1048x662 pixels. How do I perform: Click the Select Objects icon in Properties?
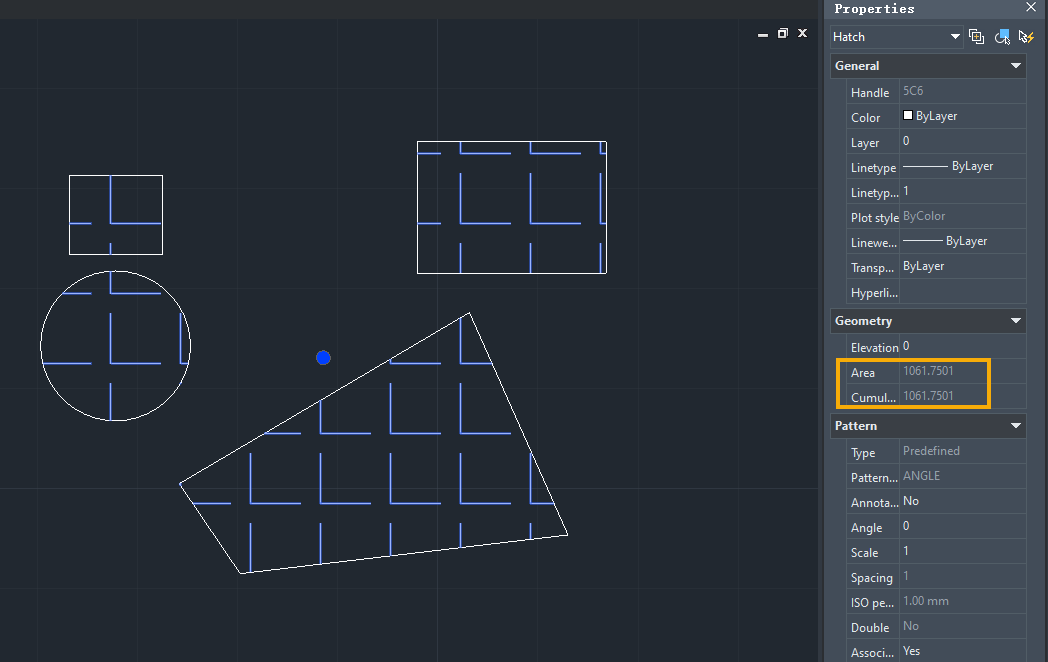[x=1002, y=37]
